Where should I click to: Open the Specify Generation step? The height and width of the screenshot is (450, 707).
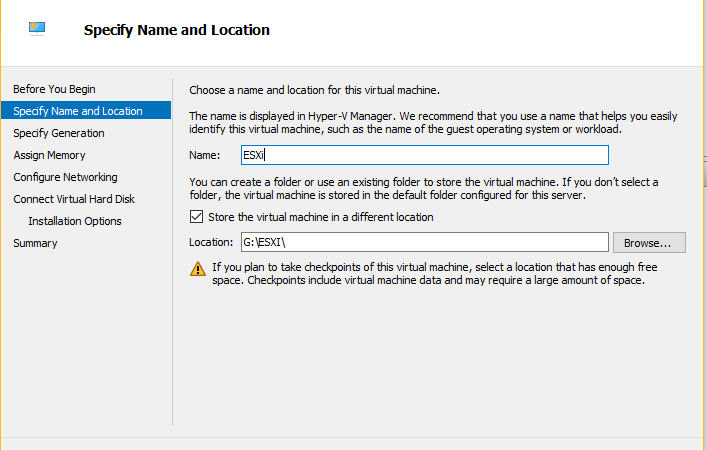pyautogui.click(x=59, y=133)
